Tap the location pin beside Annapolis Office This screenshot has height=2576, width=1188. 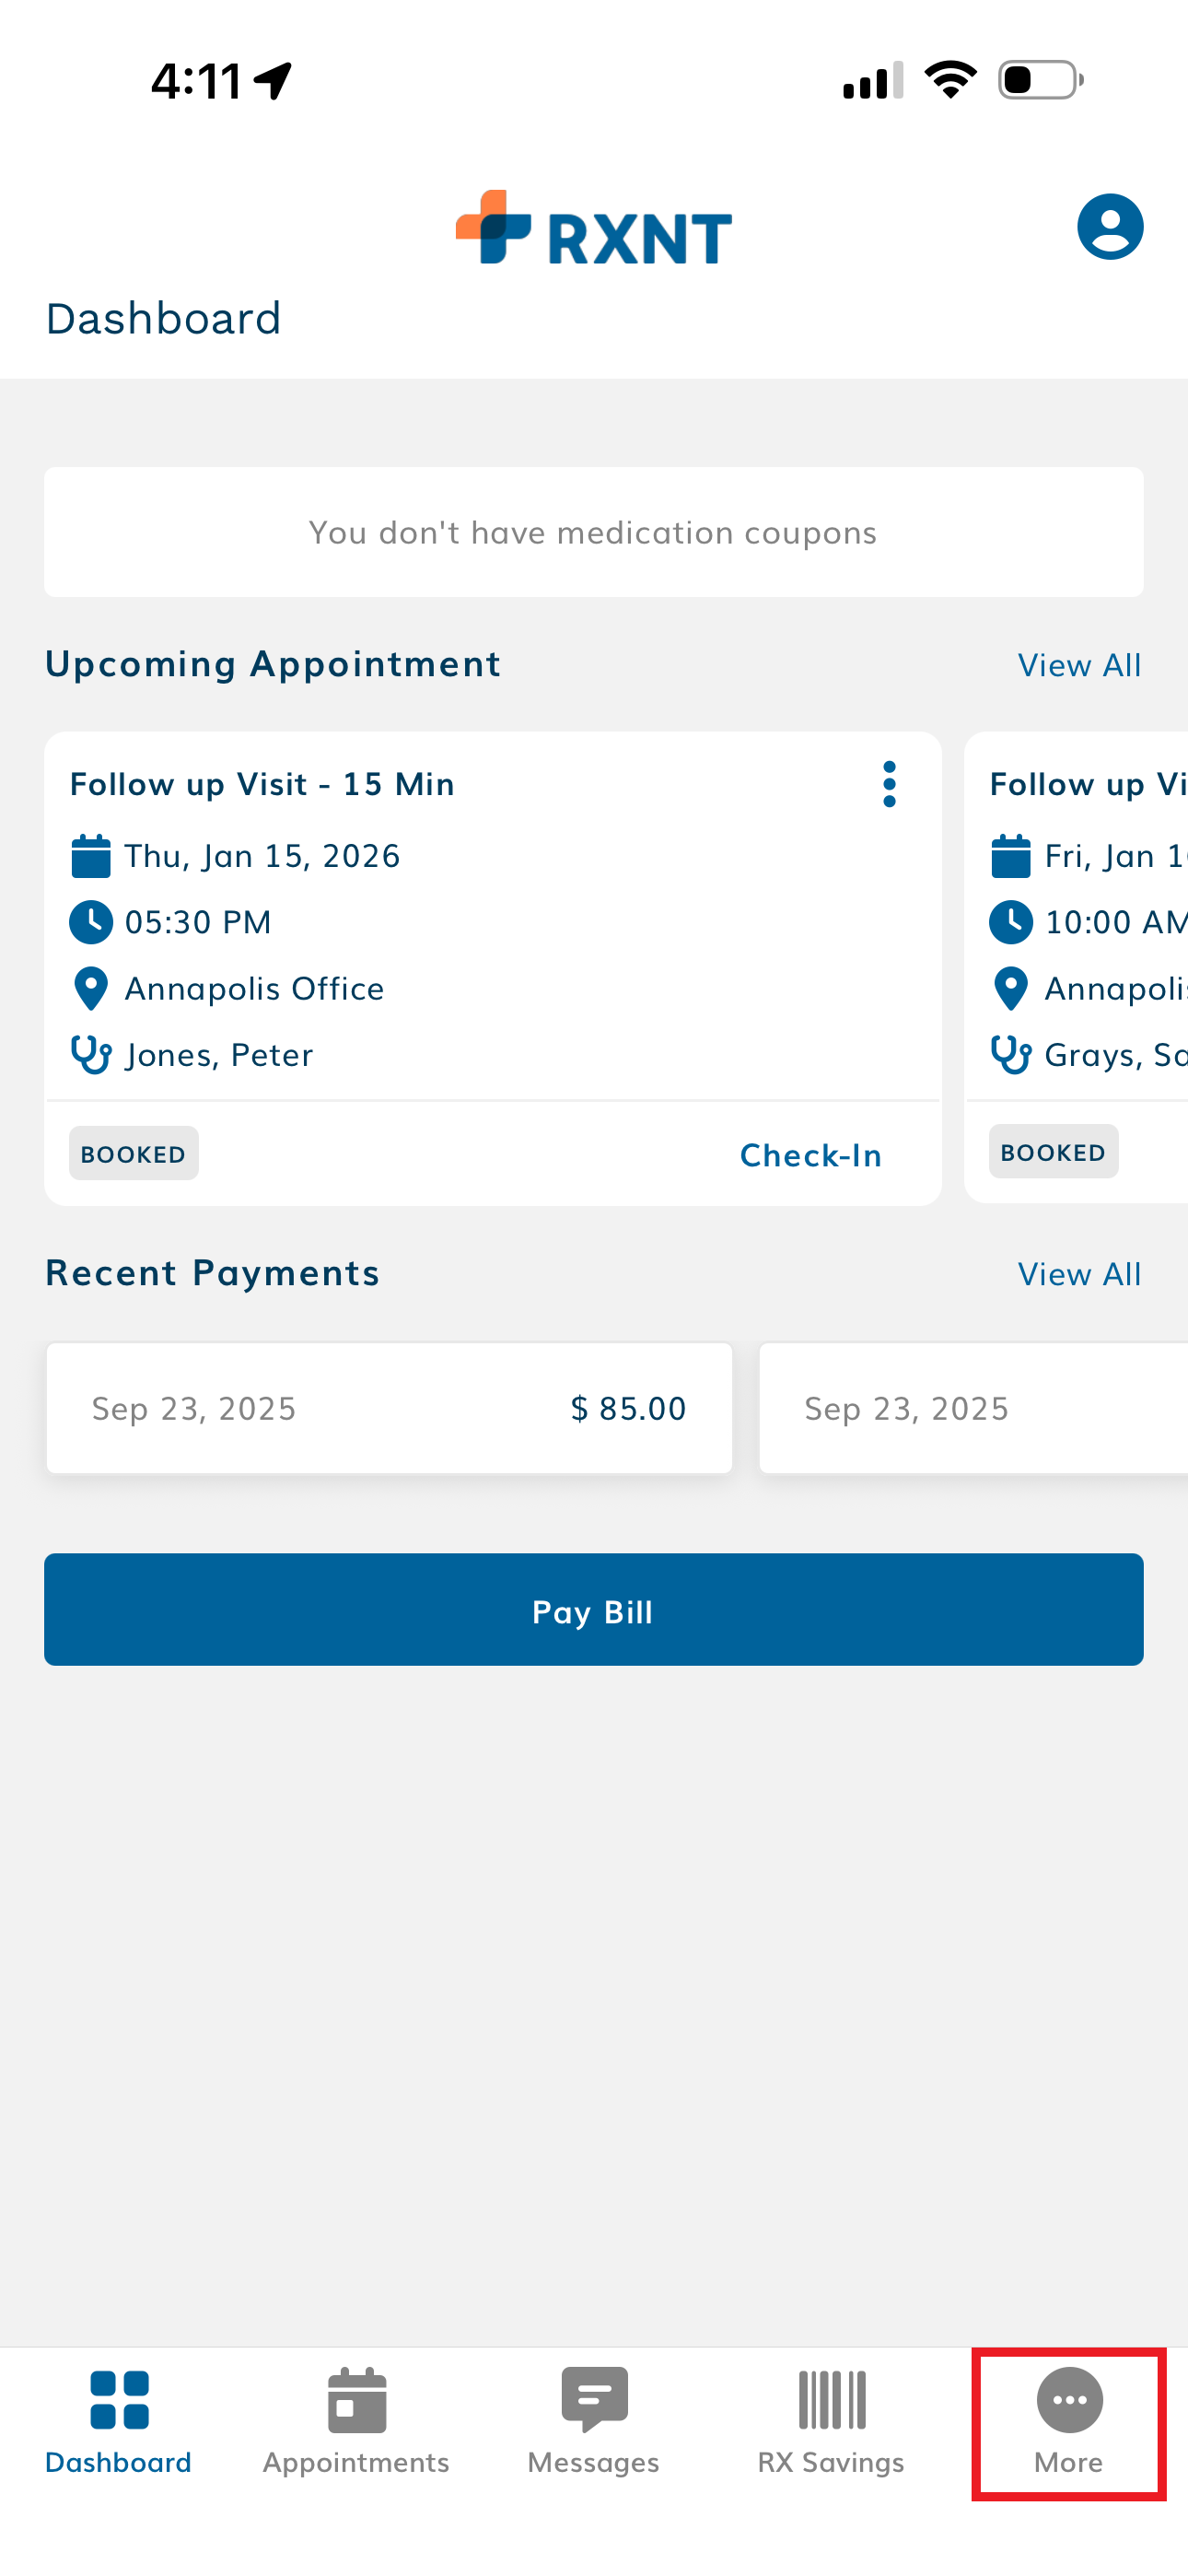91,988
